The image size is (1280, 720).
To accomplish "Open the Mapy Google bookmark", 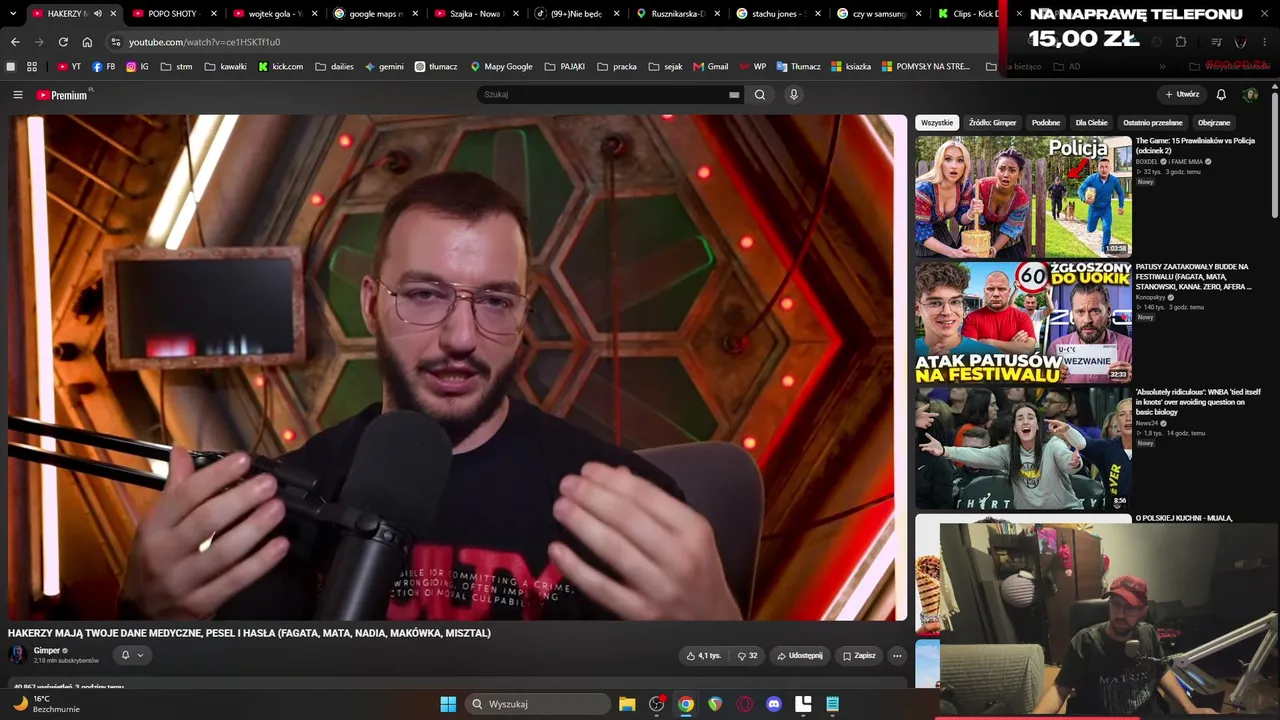I will (x=501, y=67).
